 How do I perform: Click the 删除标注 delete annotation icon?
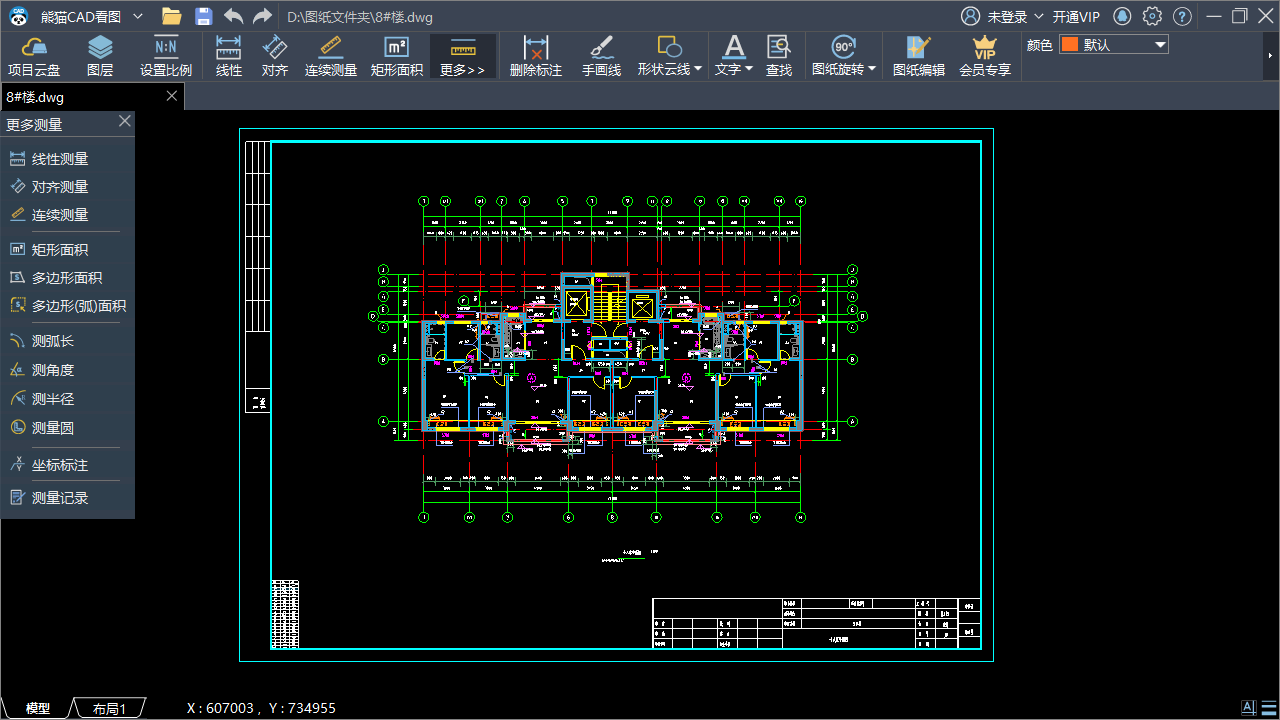pos(536,56)
